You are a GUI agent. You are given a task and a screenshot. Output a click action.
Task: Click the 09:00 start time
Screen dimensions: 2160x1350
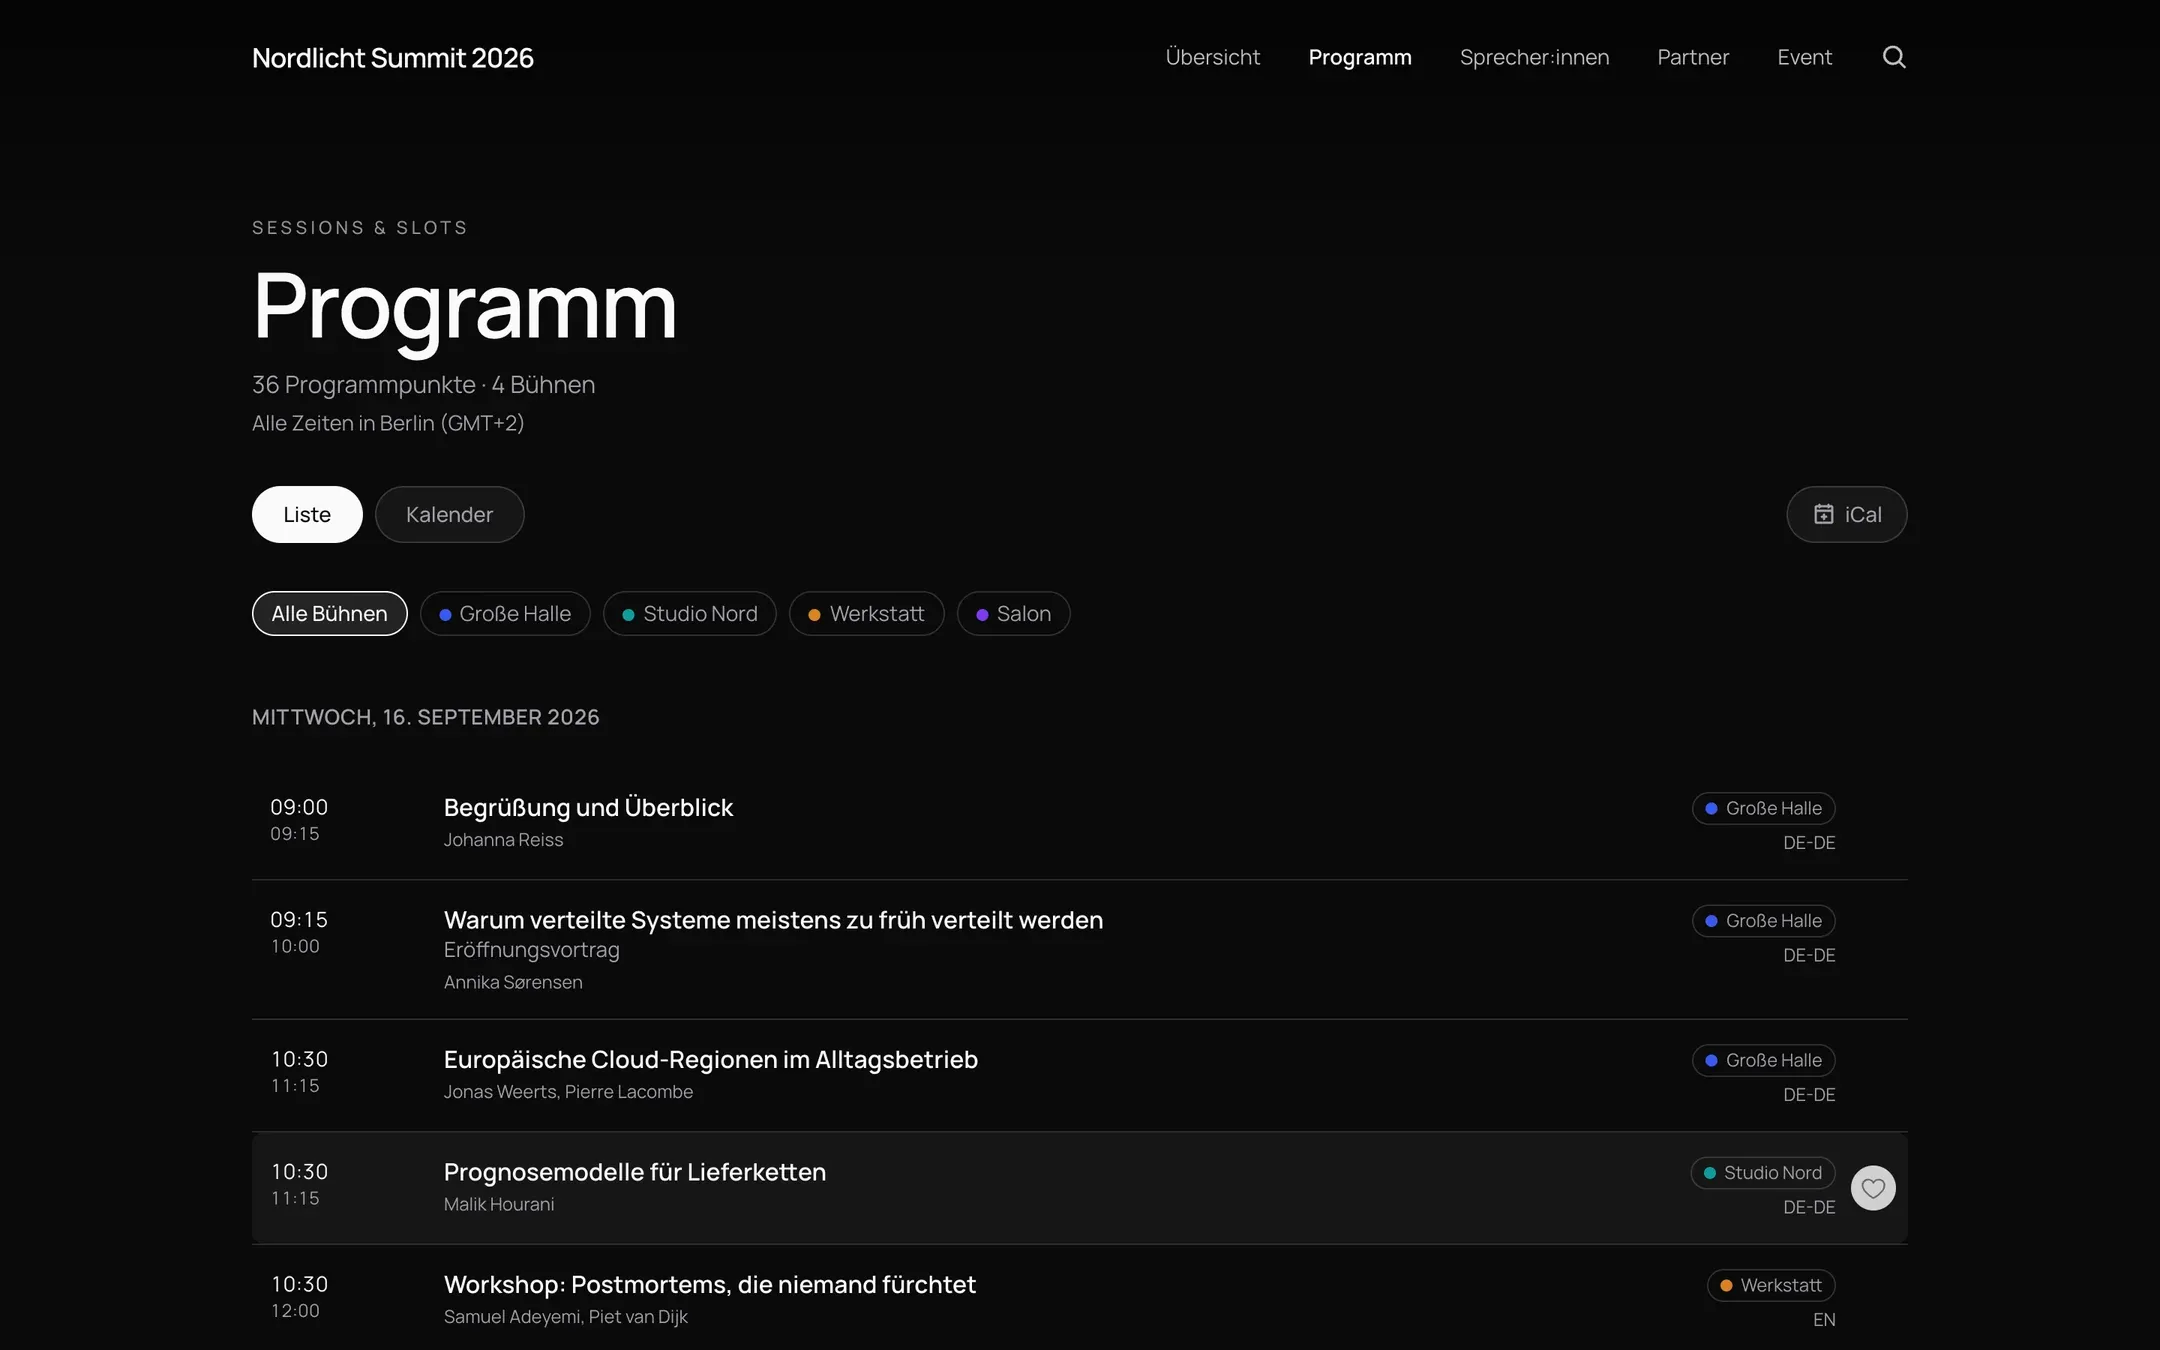299,807
